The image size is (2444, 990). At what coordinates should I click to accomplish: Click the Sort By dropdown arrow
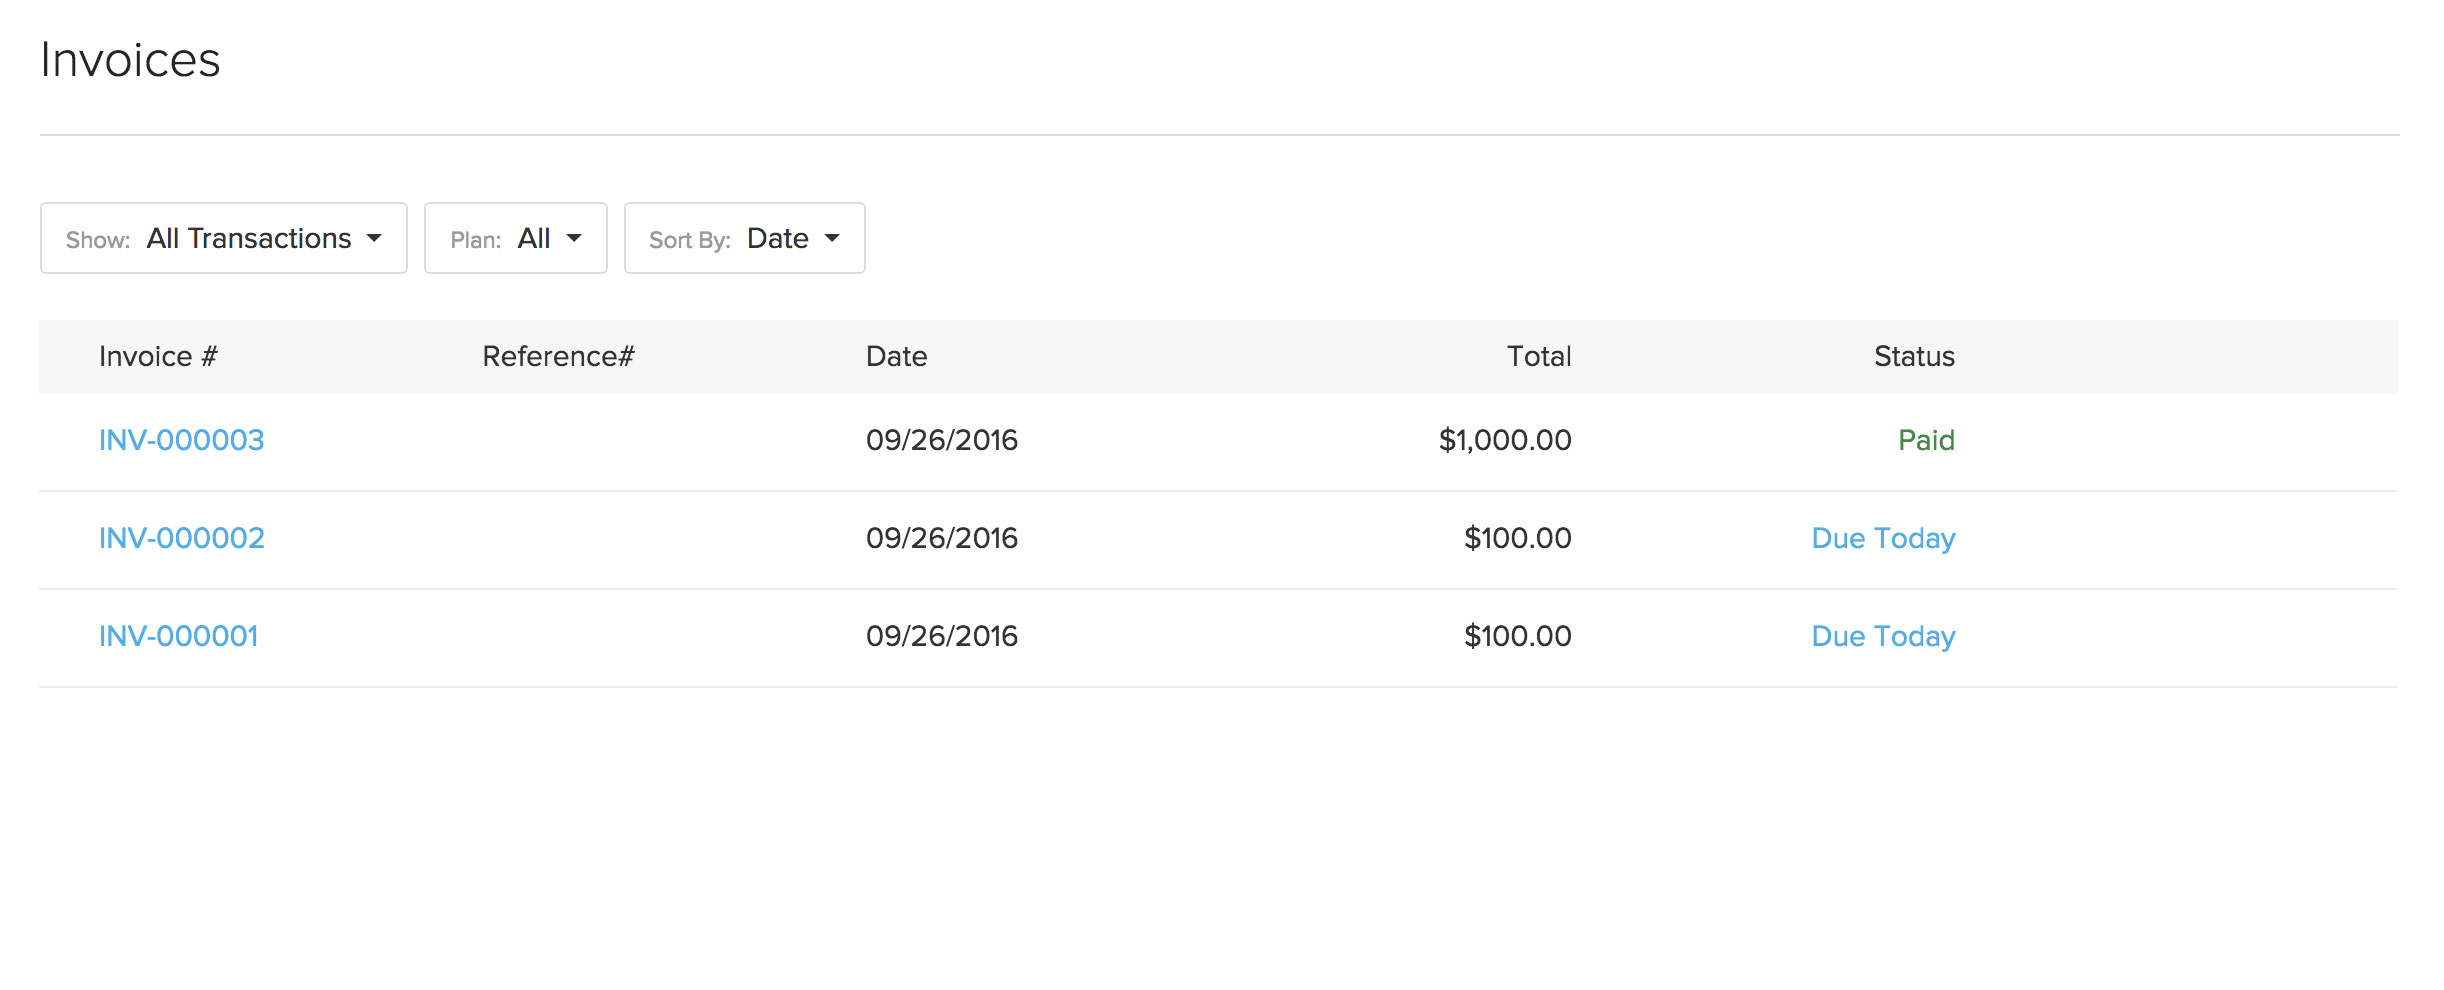(832, 239)
